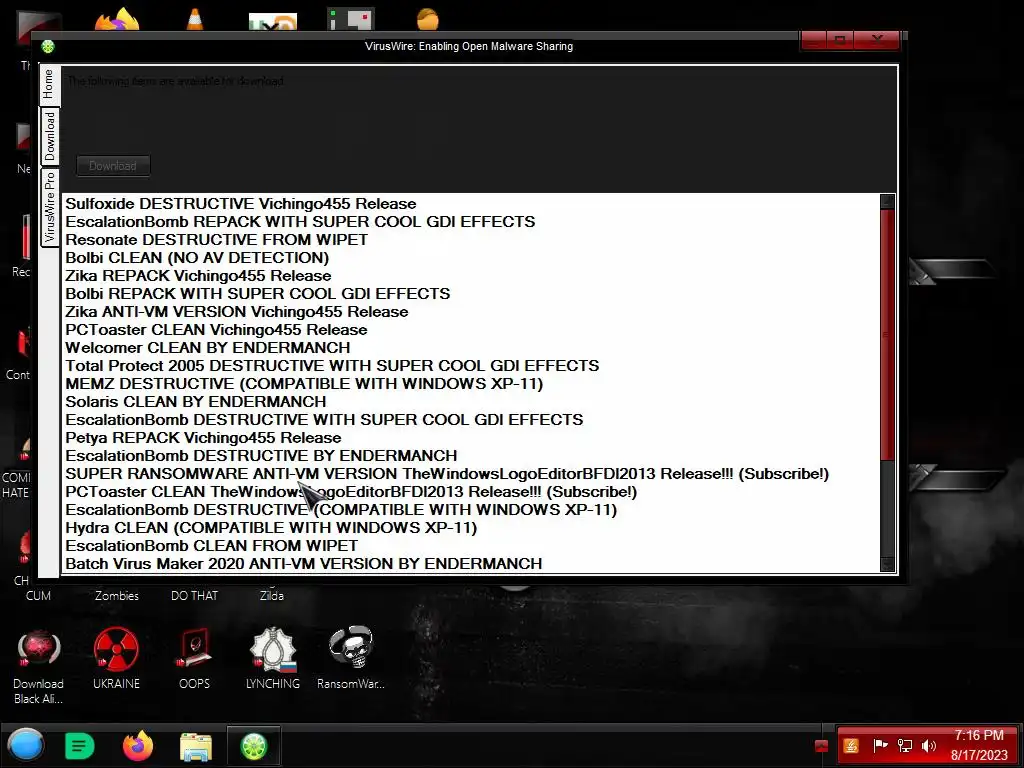This screenshot has width=1024, height=768.
Task: Open File Explorer from the taskbar
Action: click(196, 746)
